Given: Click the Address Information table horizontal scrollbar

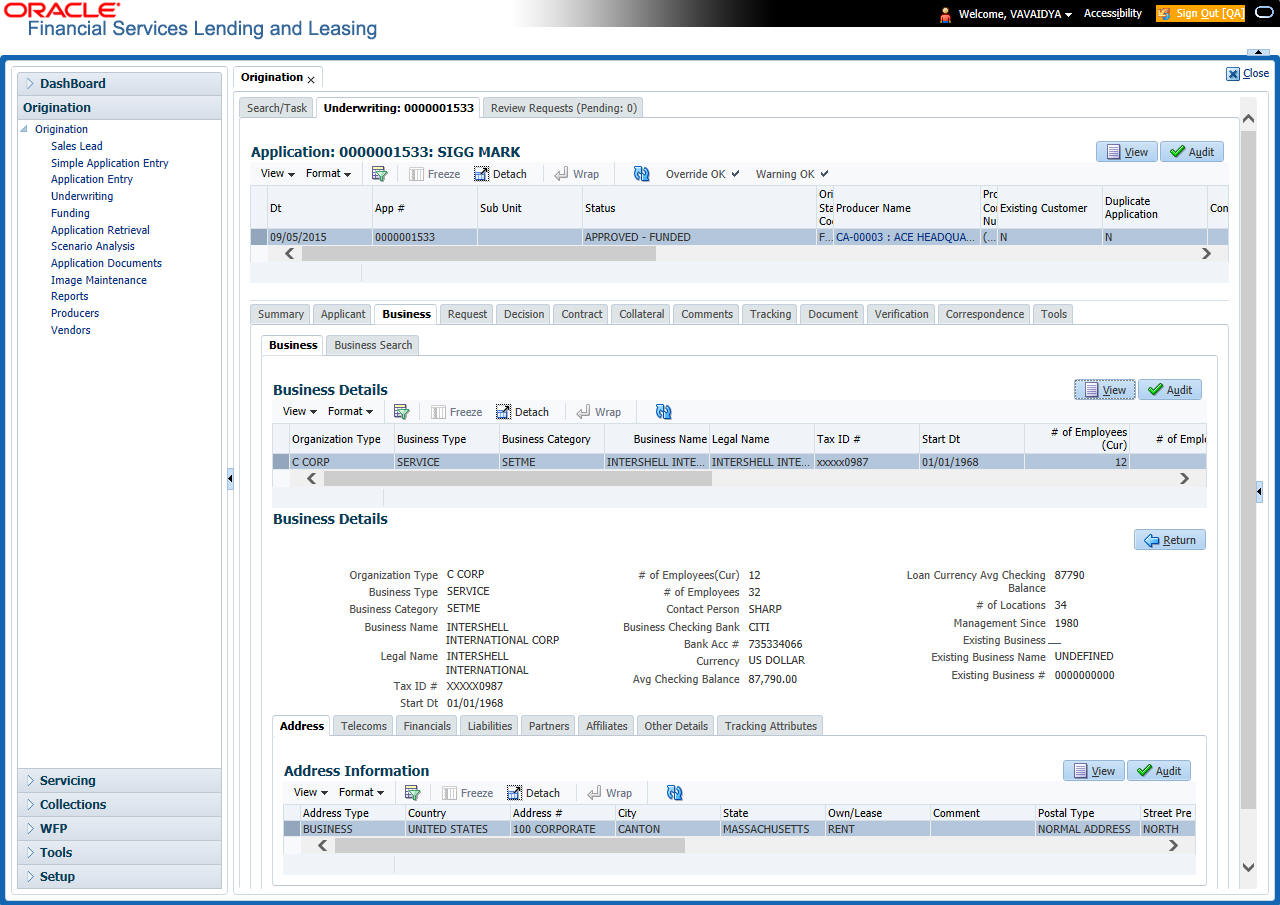Looking at the screenshot, I should tap(510, 846).
